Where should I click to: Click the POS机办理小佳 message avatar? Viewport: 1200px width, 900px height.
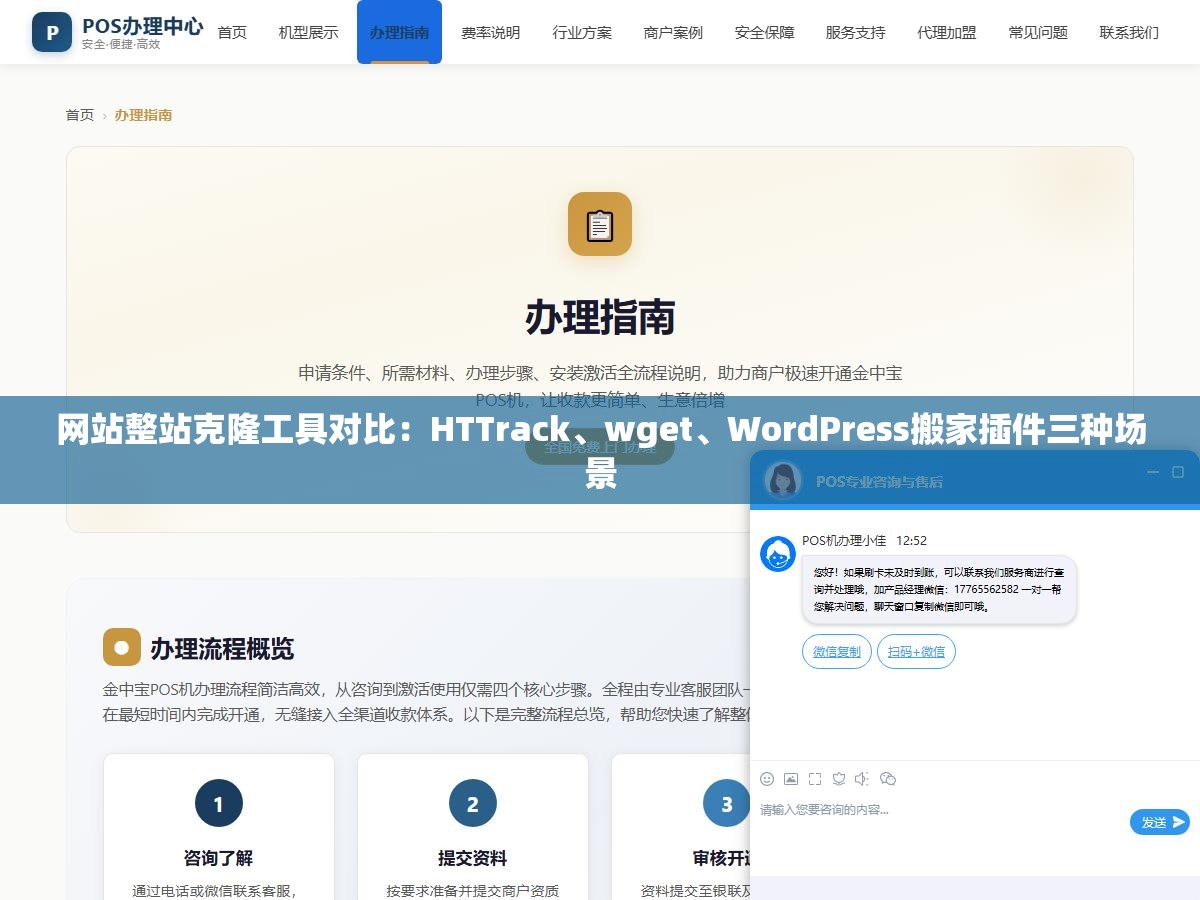778,554
